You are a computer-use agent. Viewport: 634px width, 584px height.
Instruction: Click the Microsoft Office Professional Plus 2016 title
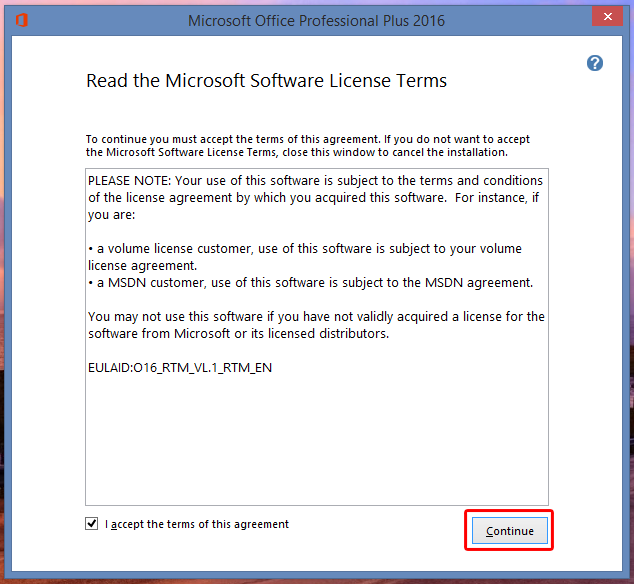point(316,21)
